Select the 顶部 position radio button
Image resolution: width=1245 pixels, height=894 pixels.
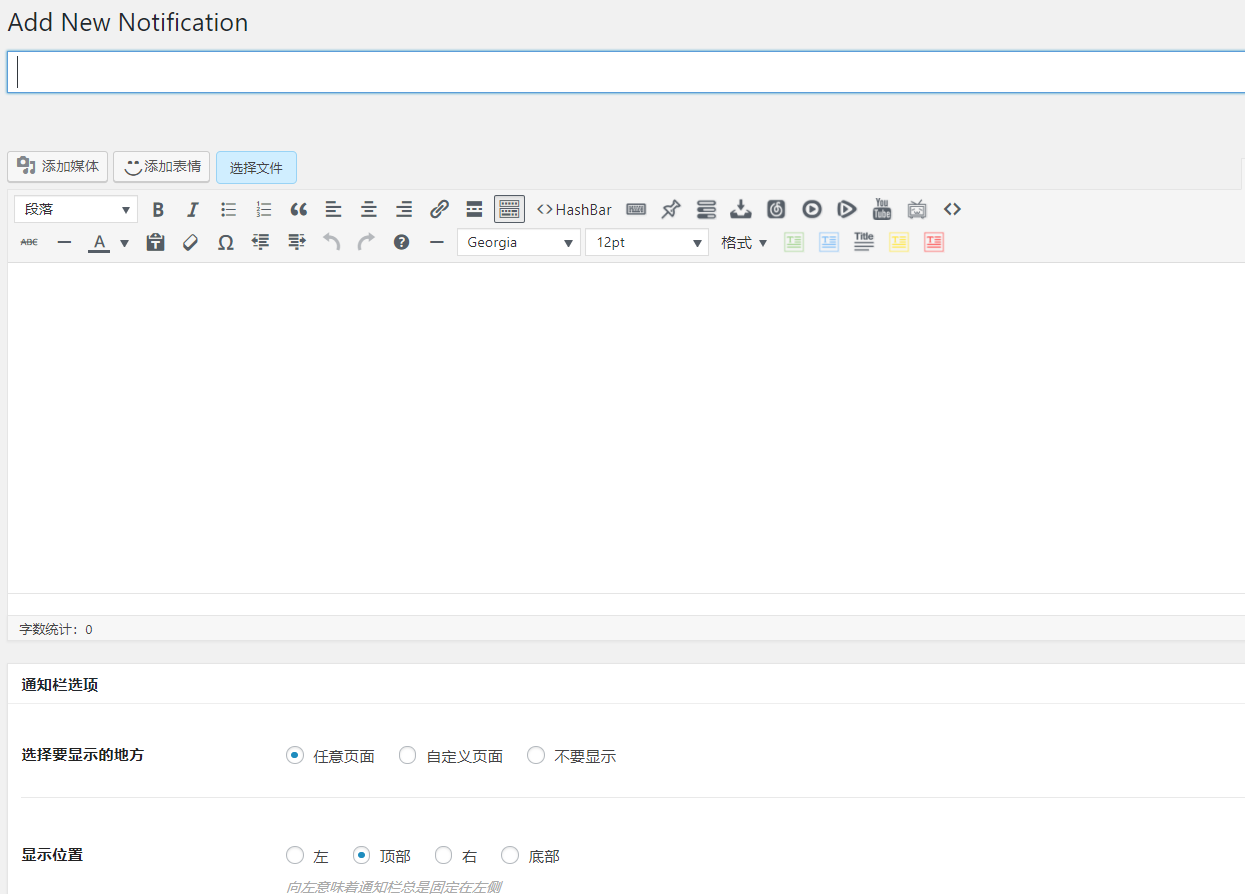click(x=362, y=855)
